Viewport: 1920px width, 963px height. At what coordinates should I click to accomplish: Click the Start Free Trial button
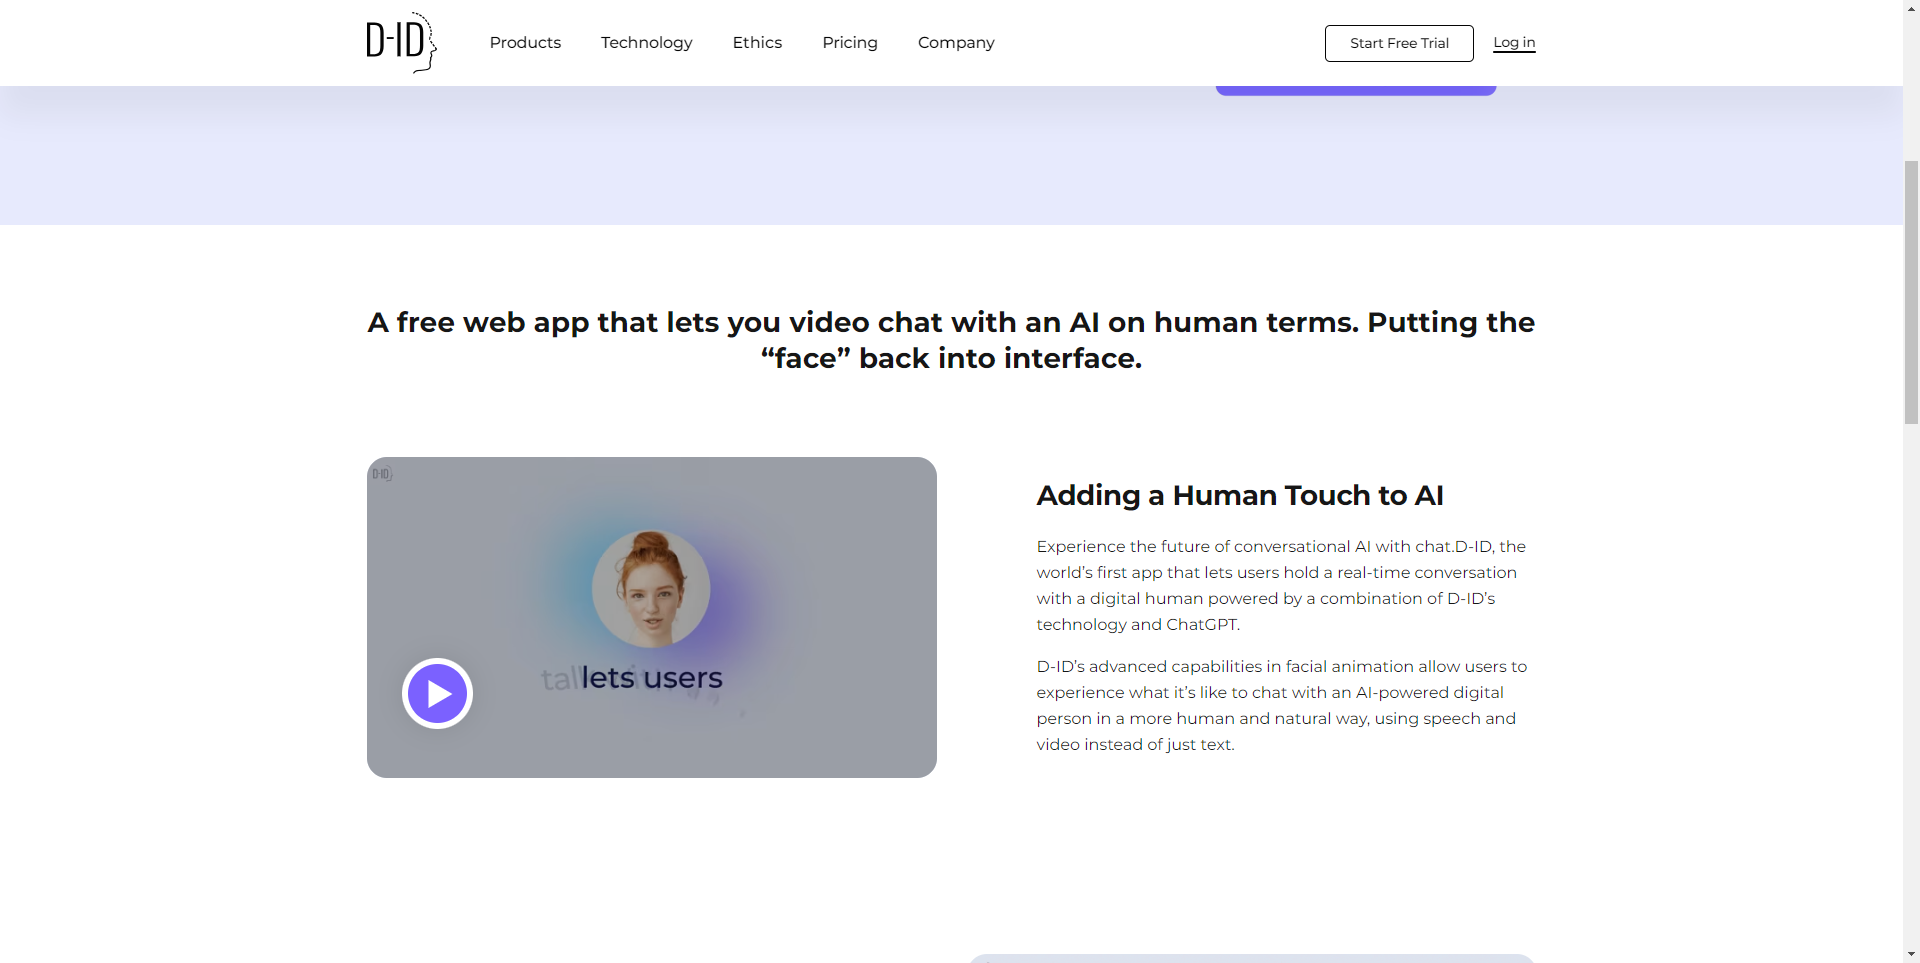pos(1399,43)
